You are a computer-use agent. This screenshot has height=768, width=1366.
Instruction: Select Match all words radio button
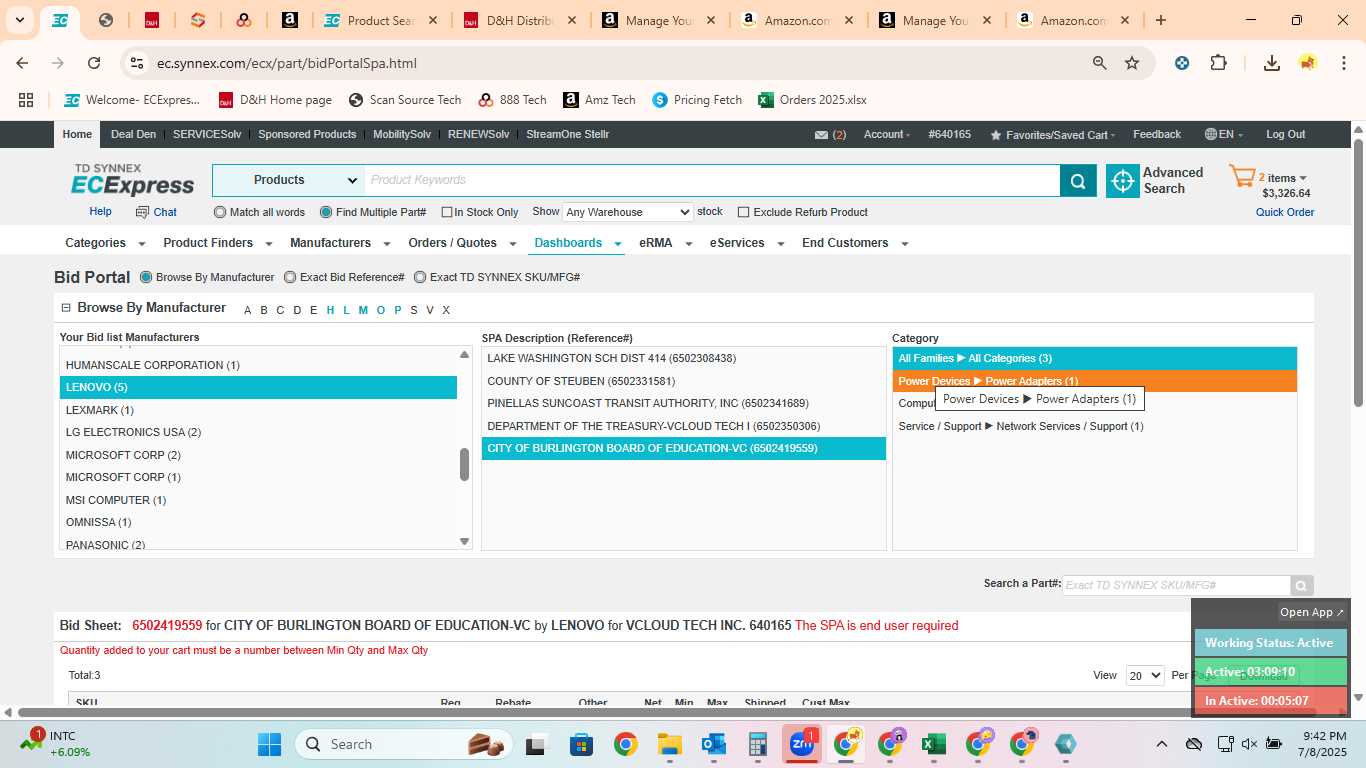pyautogui.click(x=220, y=212)
